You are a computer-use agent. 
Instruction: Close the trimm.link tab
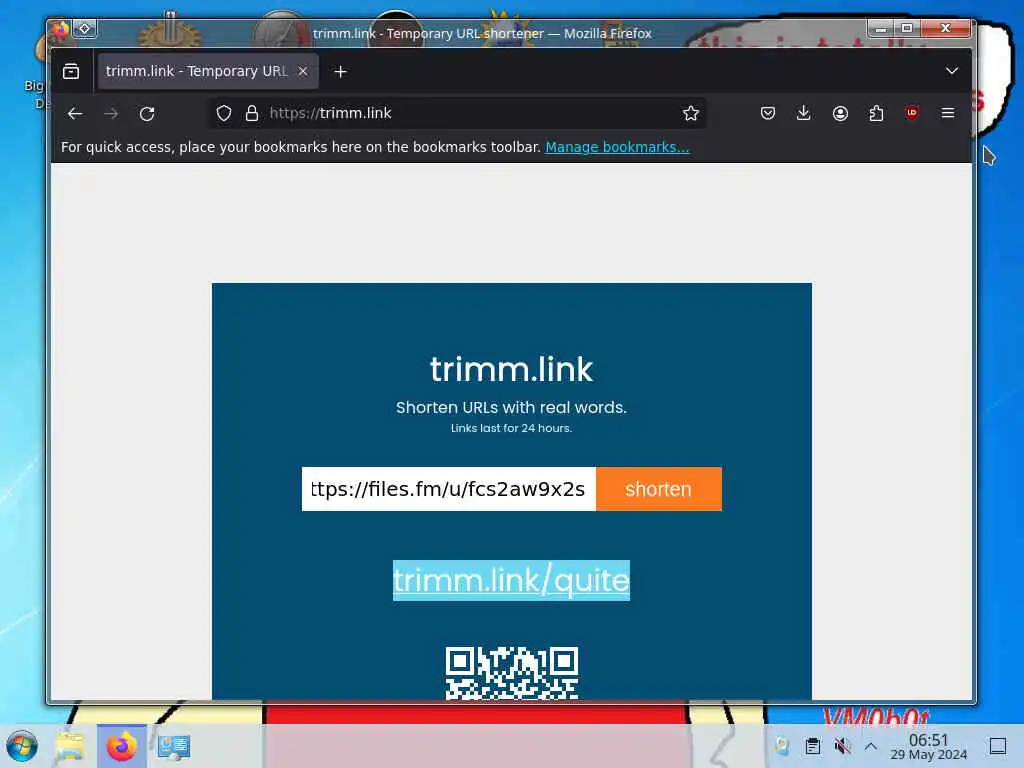[303, 71]
